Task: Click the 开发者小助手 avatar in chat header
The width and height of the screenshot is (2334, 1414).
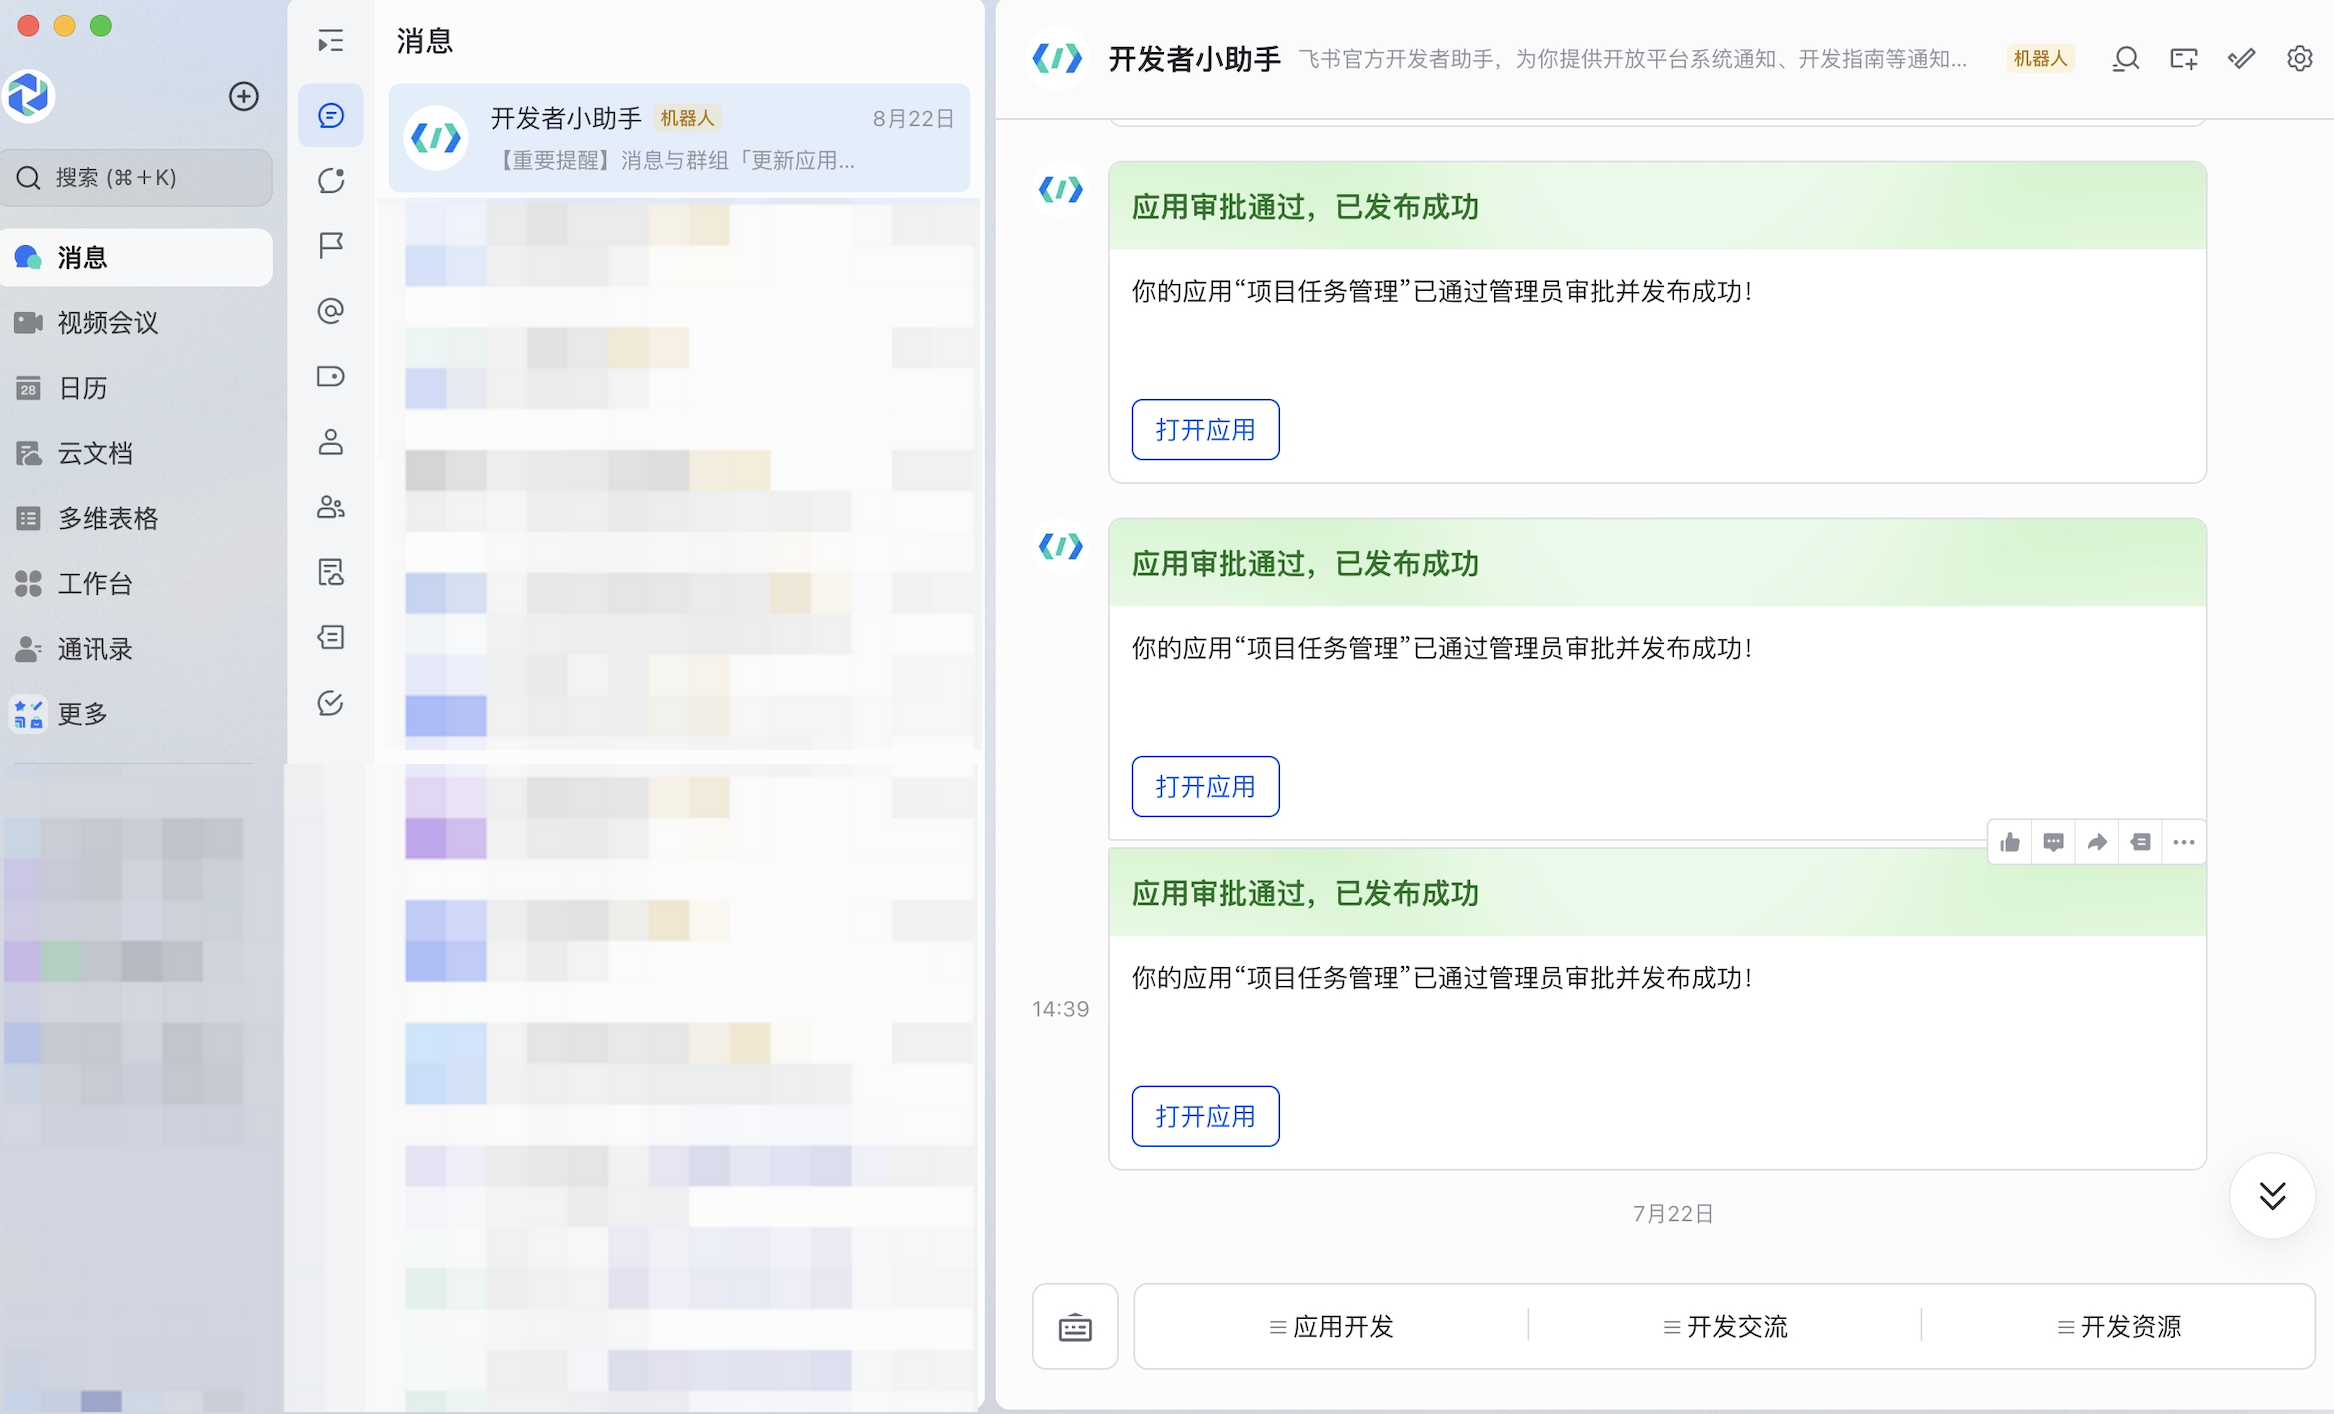Action: tap(1058, 59)
